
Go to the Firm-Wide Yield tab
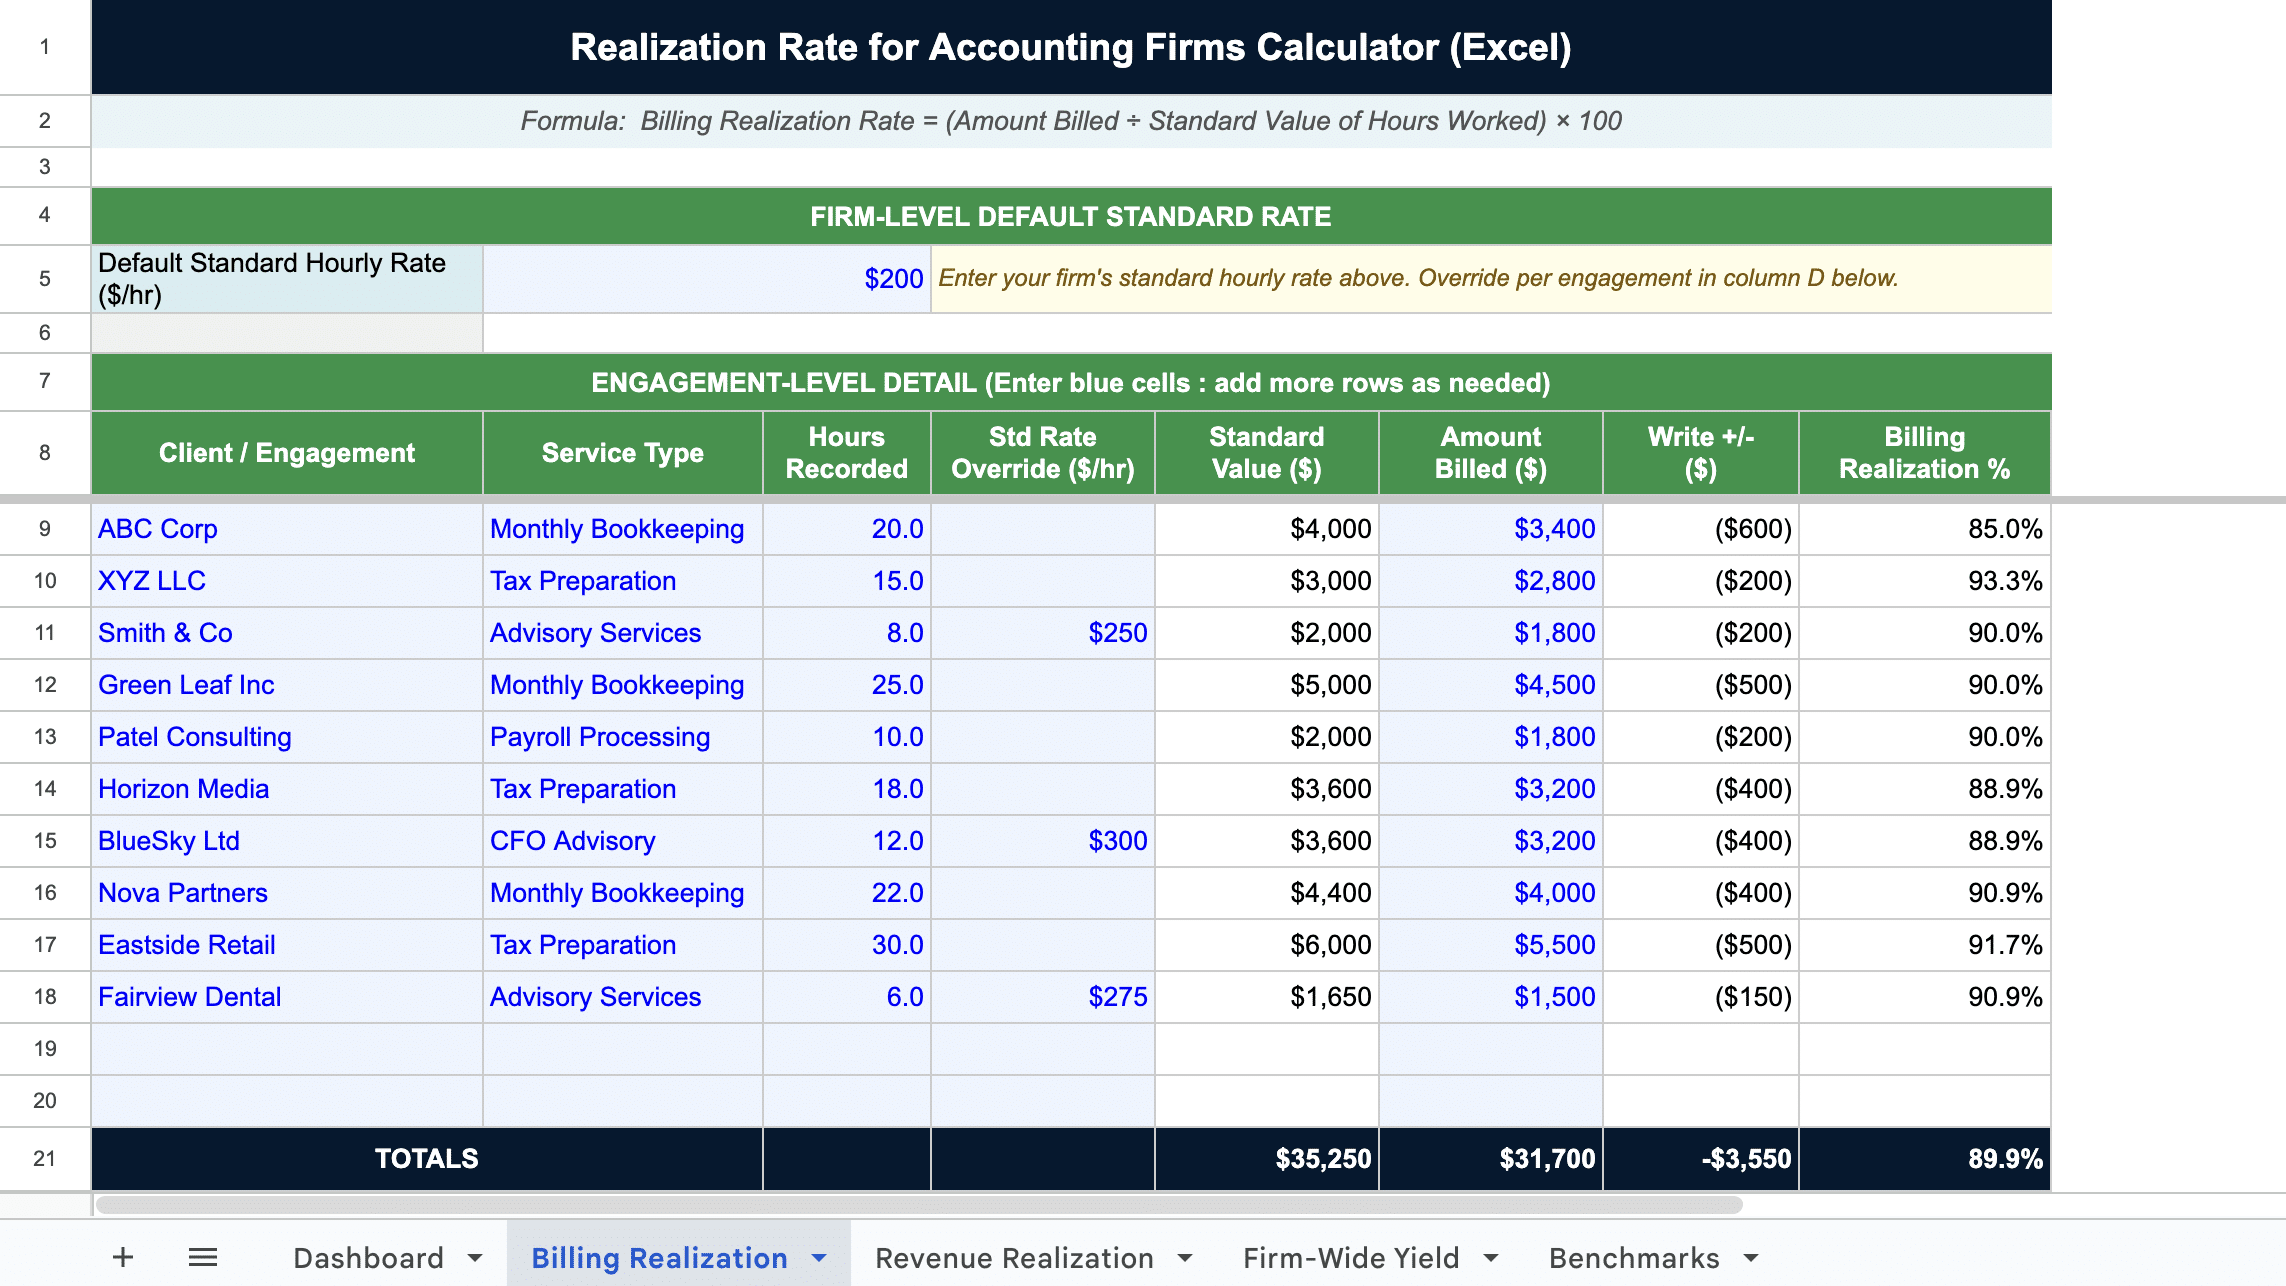point(1351,1257)
